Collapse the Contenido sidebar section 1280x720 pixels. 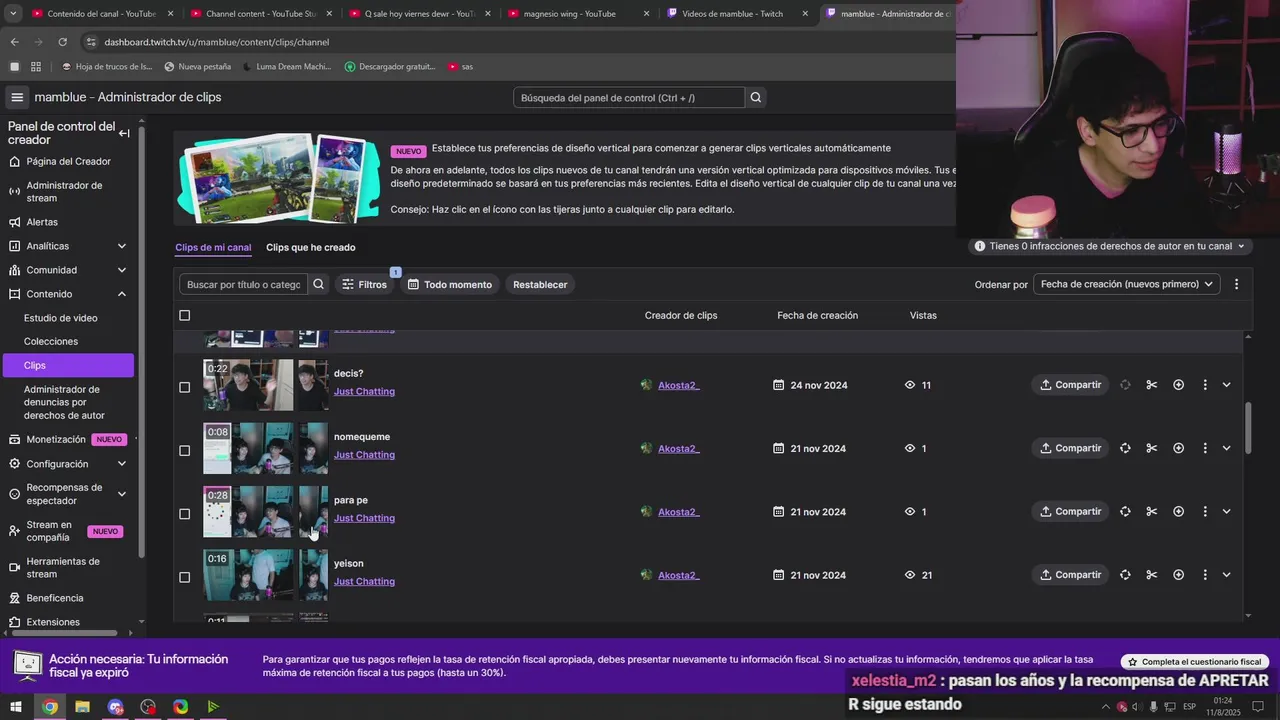tap(121, 294)
